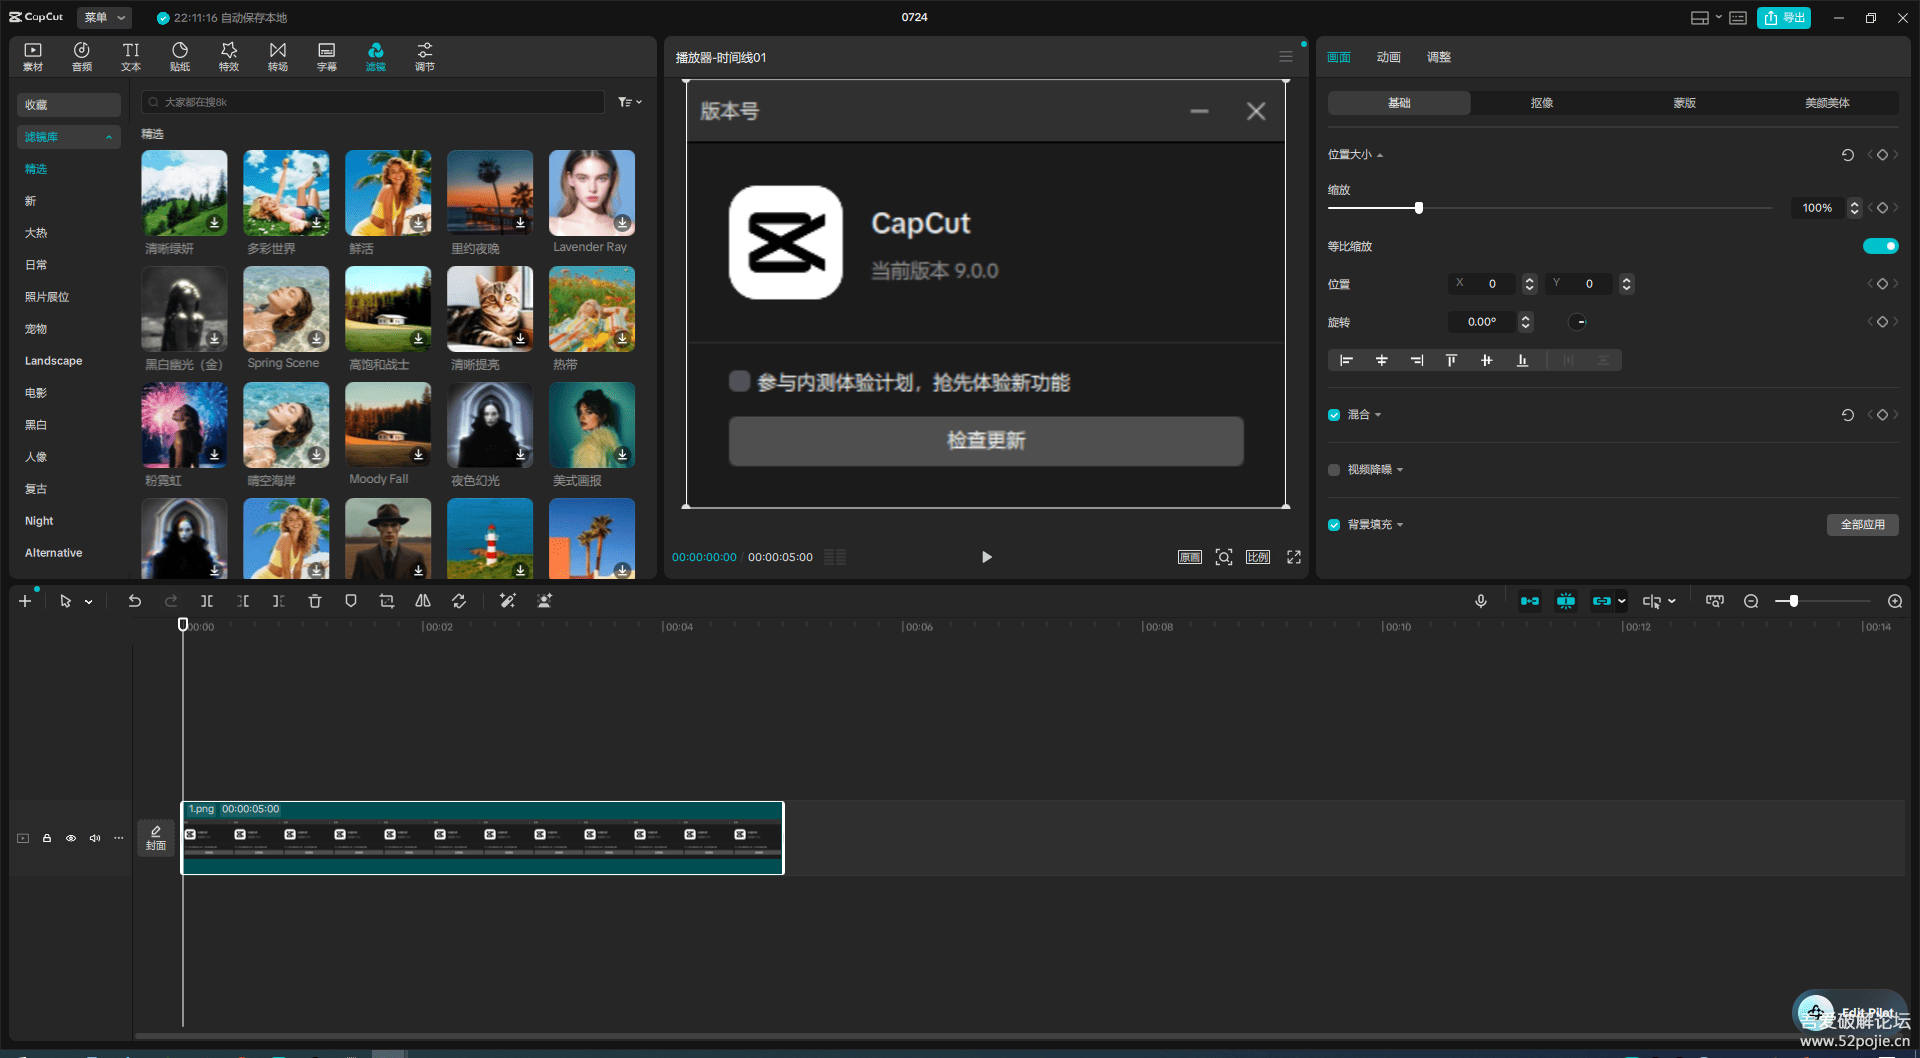Open the 收藏 favorites section
This screenshot has height=1058, width=1920.
69,105
